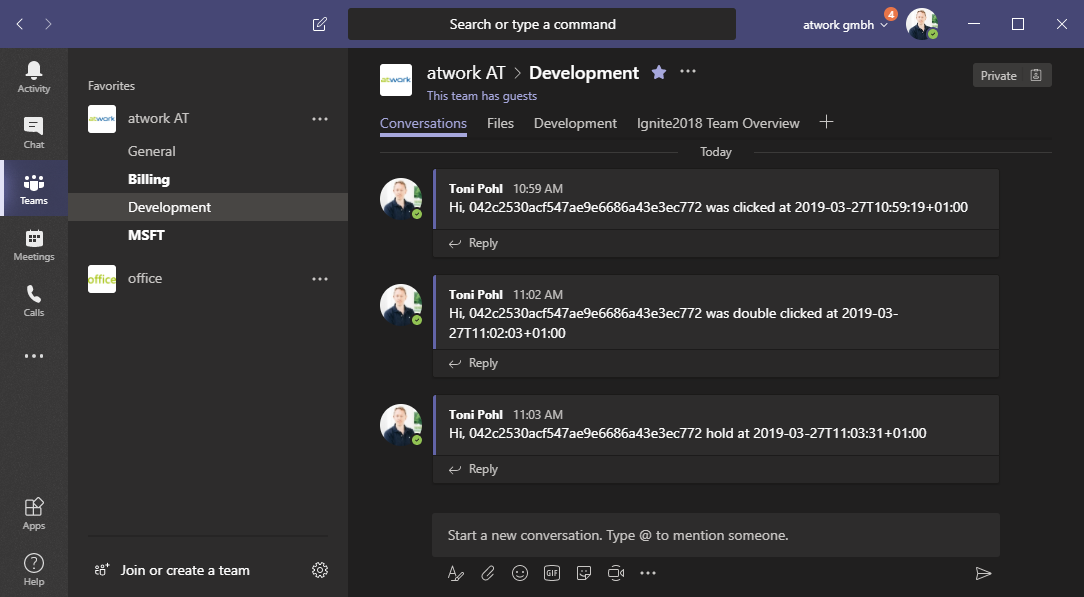This screenshot has width=1084, height=597.
Task: Open more options for office team
Action: [x=320, y=279]
